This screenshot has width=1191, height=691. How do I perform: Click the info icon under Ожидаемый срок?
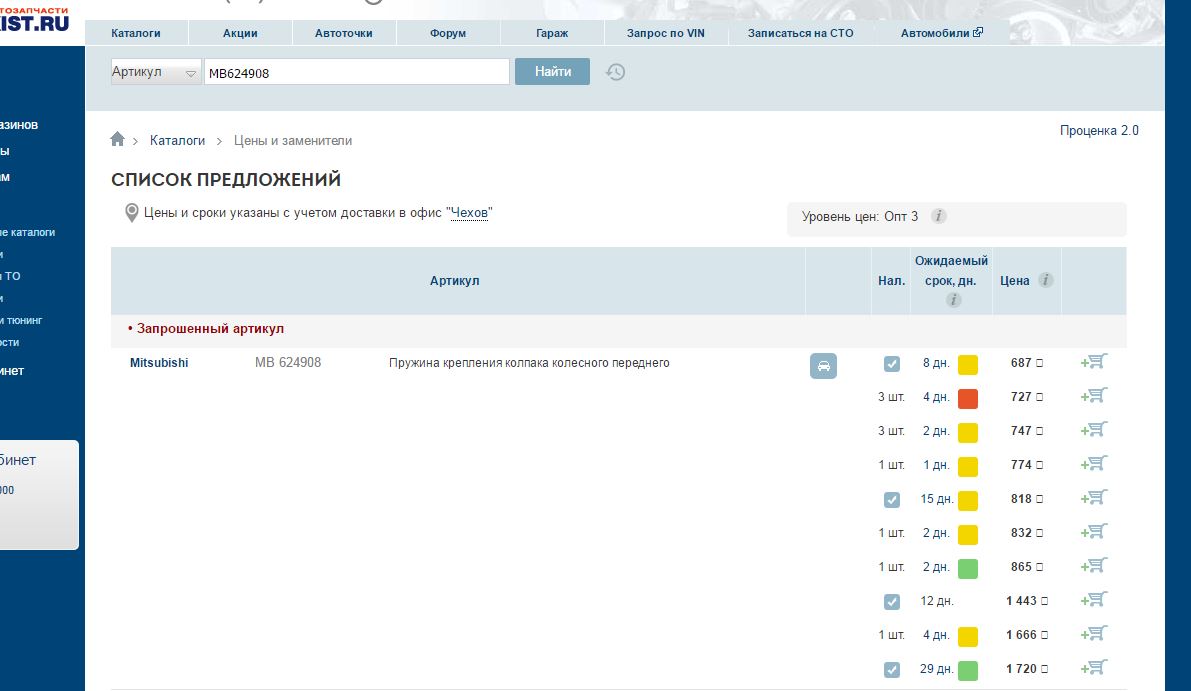(953, 300)
